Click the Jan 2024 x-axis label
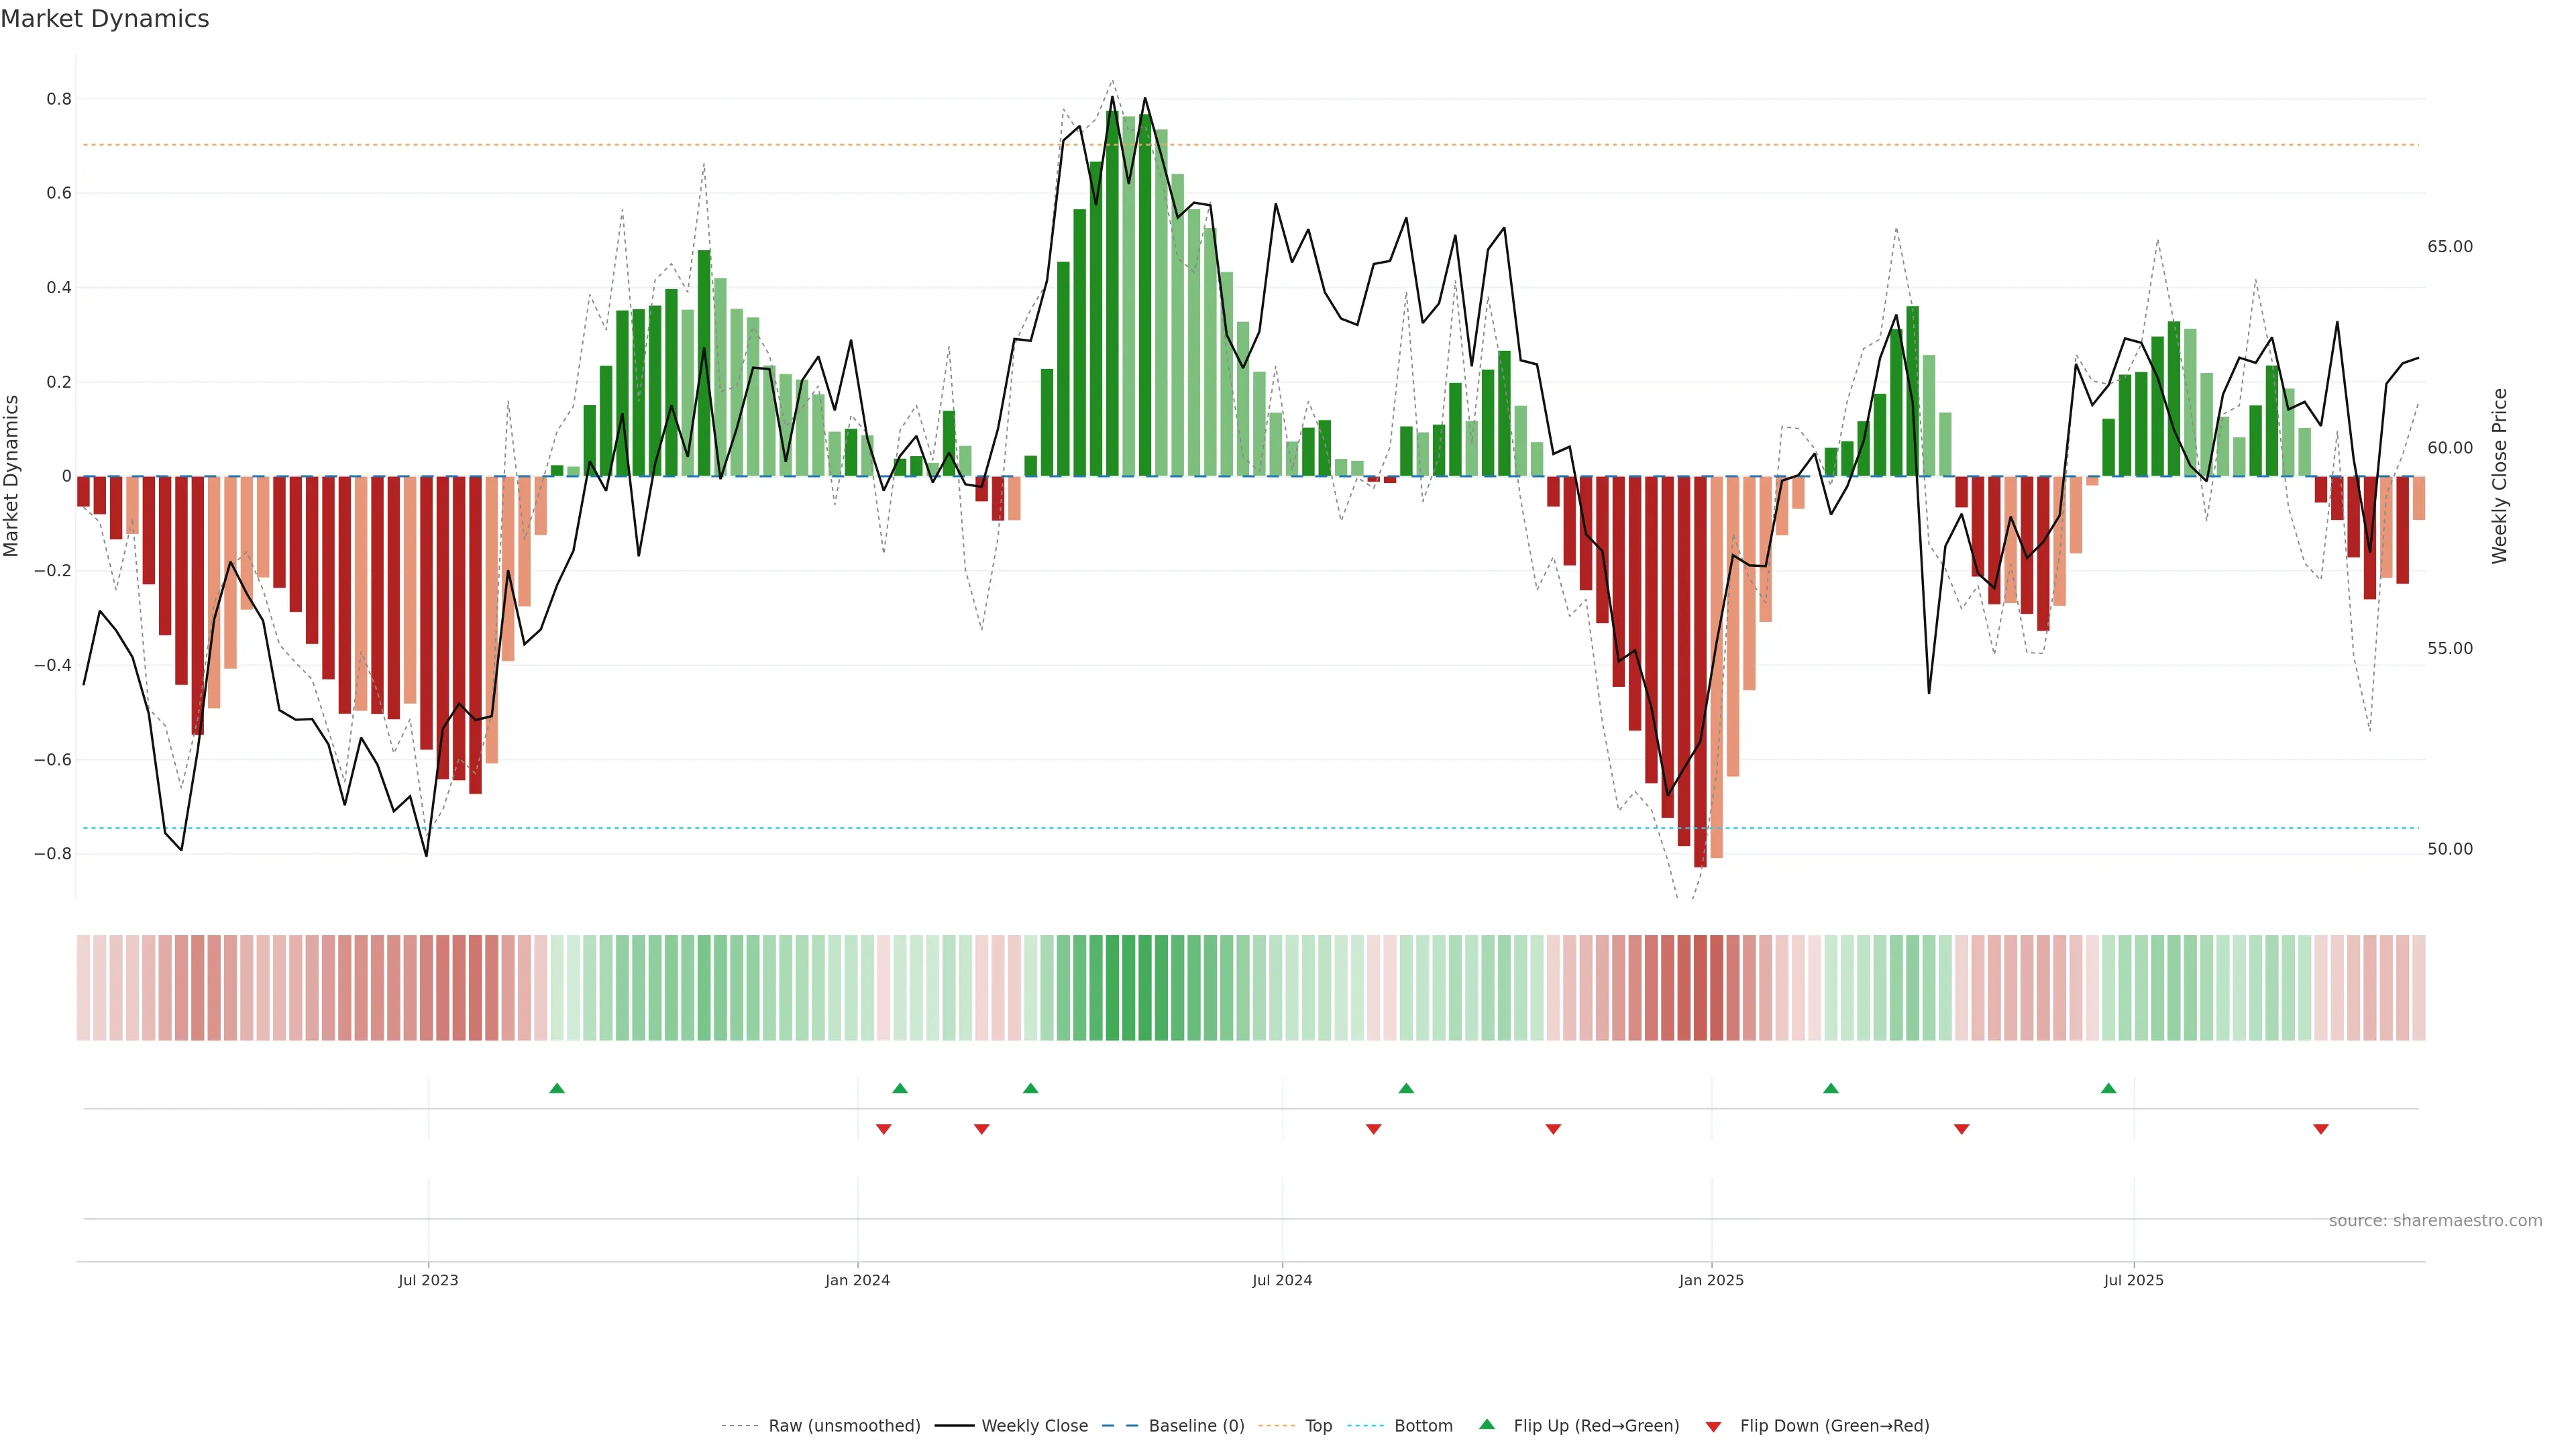This screenshot has width=2576, height=1449. (x=857, y=1280)
